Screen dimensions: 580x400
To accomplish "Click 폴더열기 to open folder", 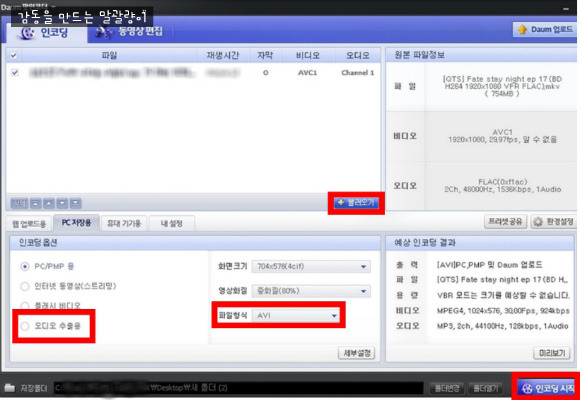I will pos(485,388).
